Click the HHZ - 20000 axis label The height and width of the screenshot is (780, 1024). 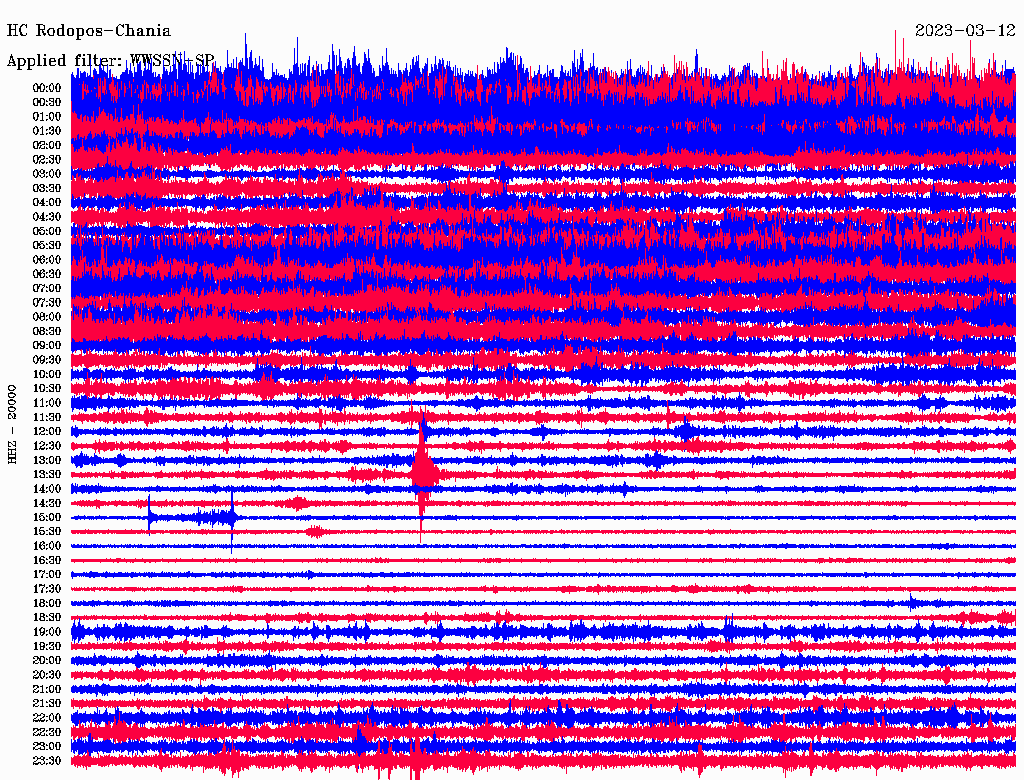click(x=13, y=423)
